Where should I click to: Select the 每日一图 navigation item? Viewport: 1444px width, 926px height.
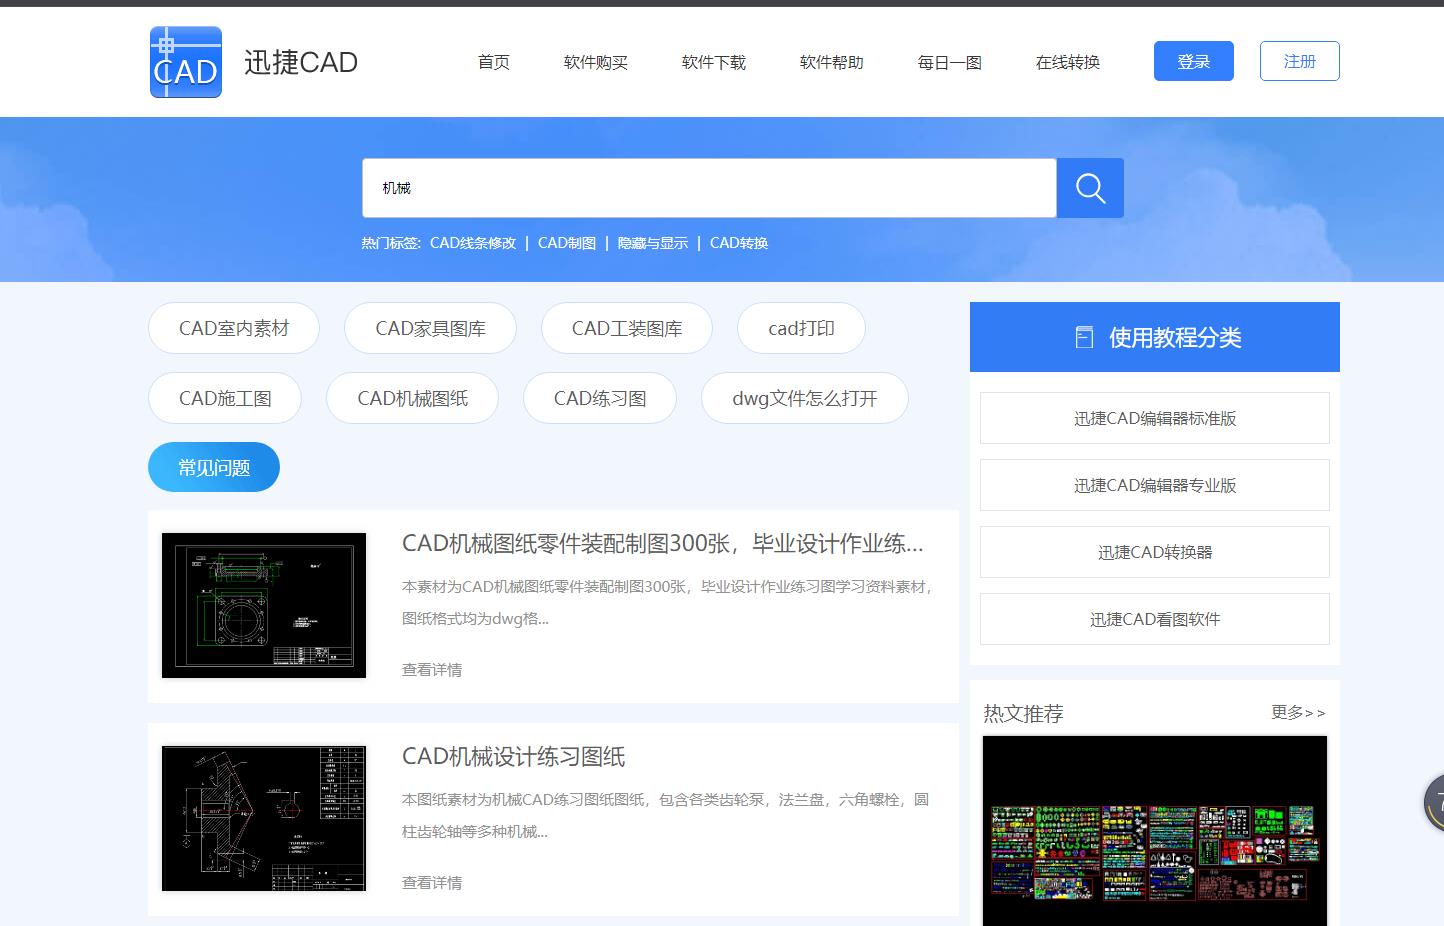(947, 61)
